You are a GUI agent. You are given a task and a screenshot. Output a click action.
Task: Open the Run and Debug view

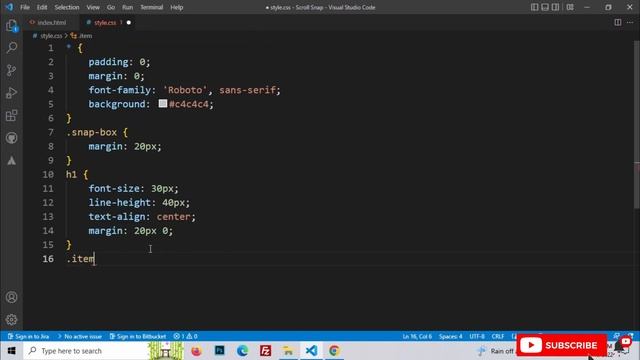[11, 93]
